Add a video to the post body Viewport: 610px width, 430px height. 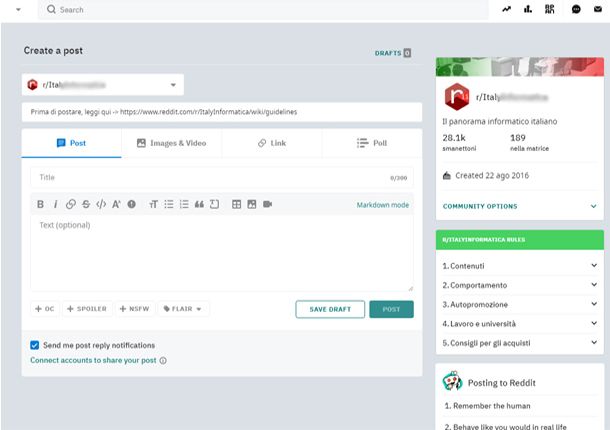(267, 204)
